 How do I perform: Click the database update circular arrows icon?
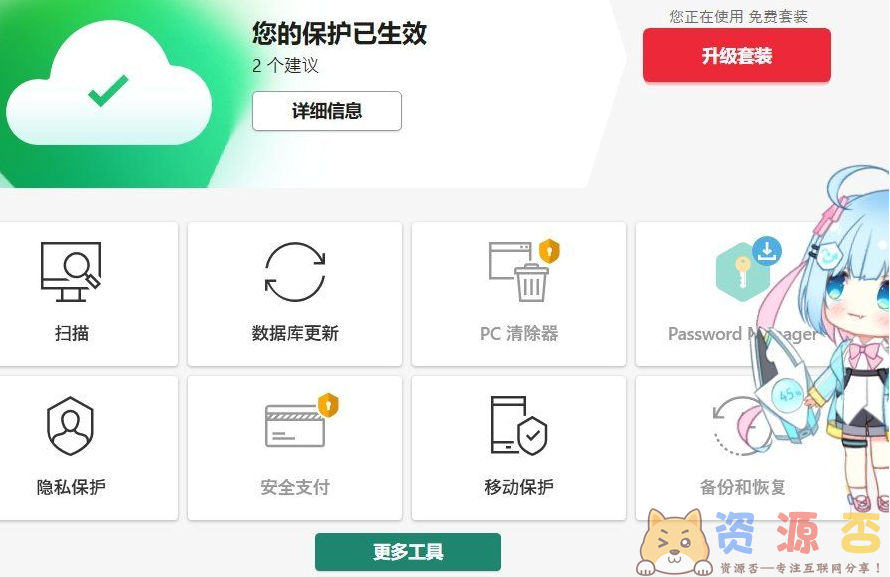tap(295, 272)
